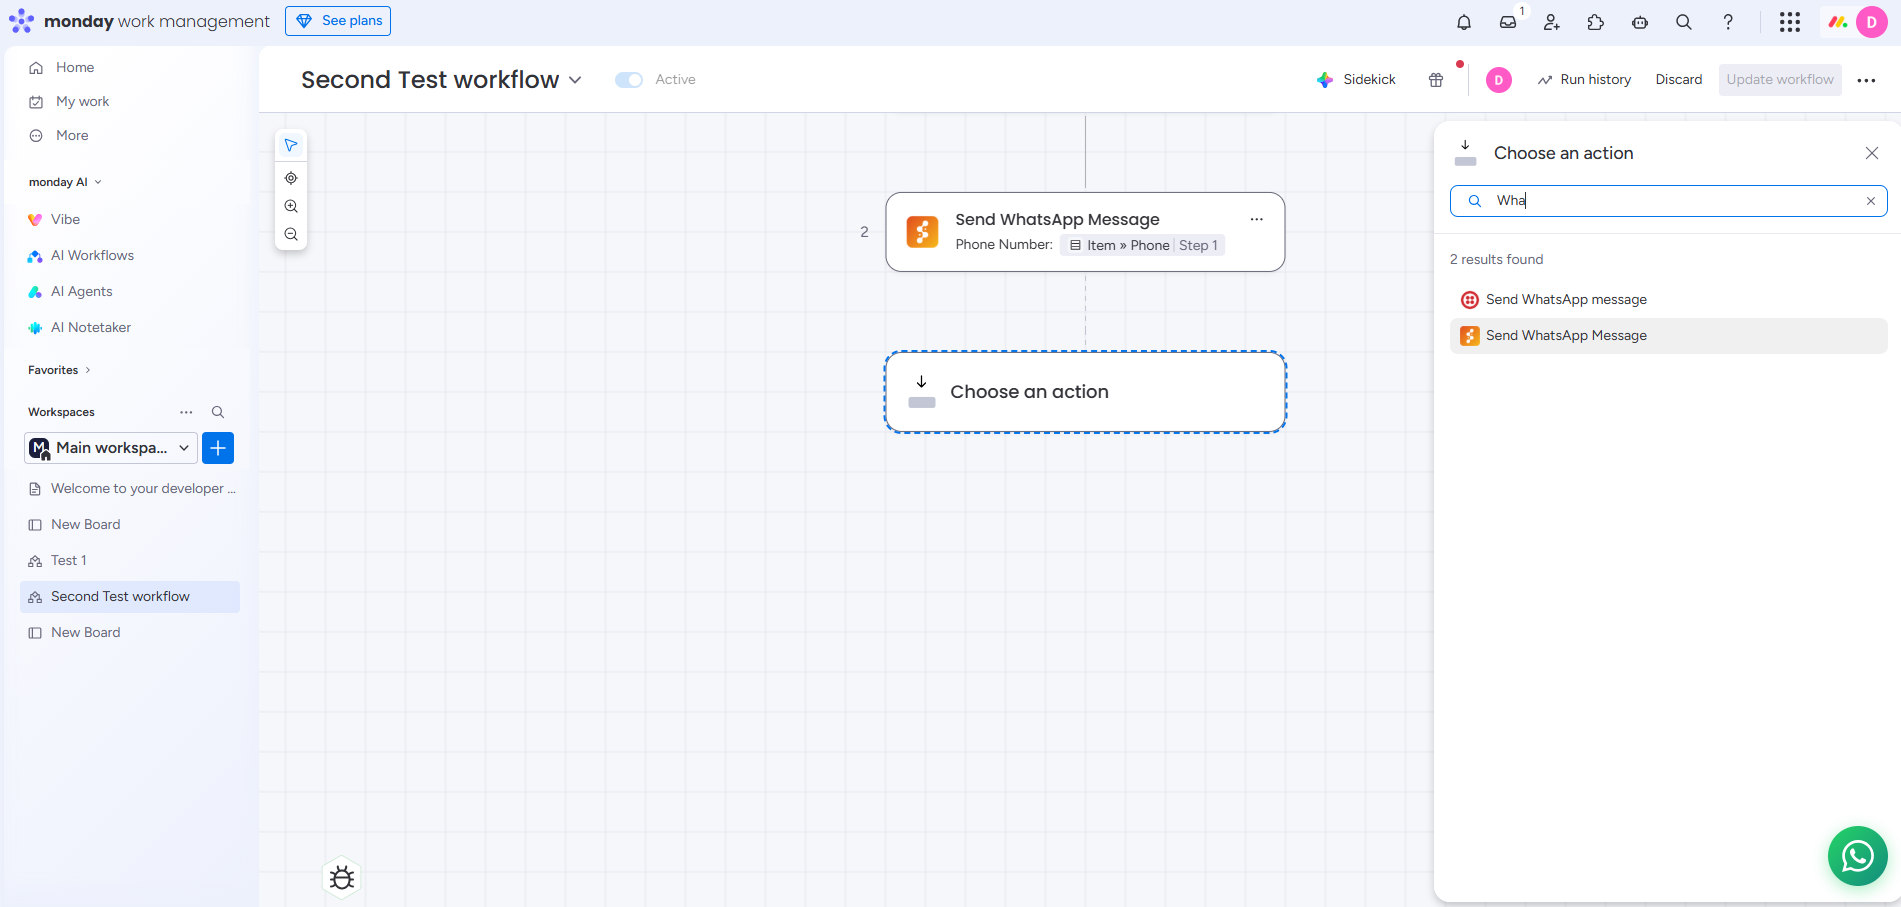Expand the Second Test workflow title dropdown

click(575, 80)
